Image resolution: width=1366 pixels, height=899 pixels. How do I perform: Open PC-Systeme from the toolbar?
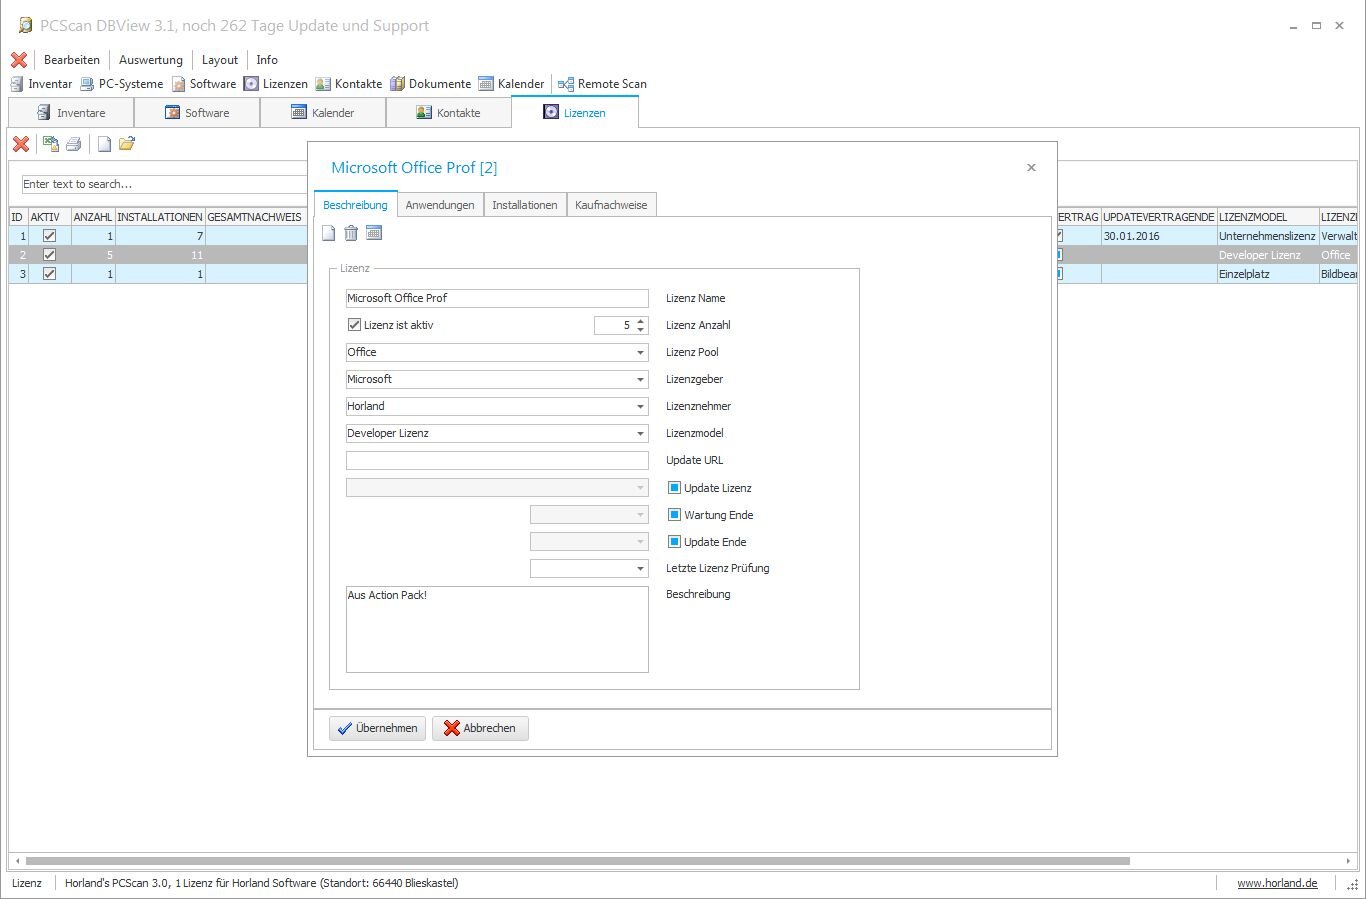tap(121, 84)
